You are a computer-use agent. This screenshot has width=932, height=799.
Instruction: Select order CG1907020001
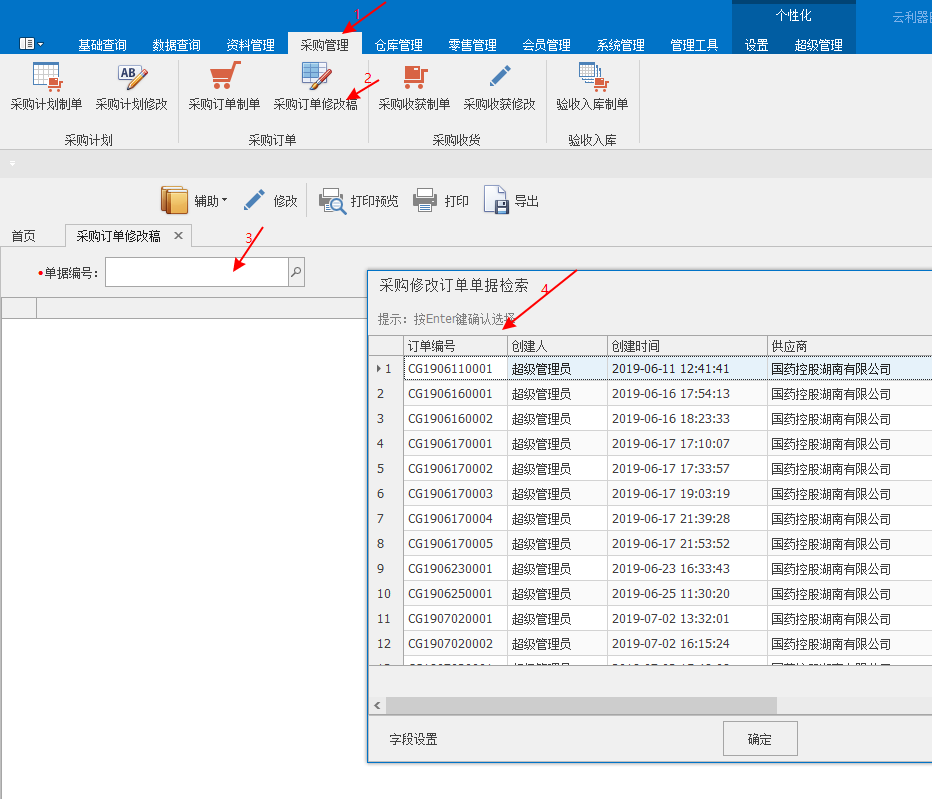(450, 618)
